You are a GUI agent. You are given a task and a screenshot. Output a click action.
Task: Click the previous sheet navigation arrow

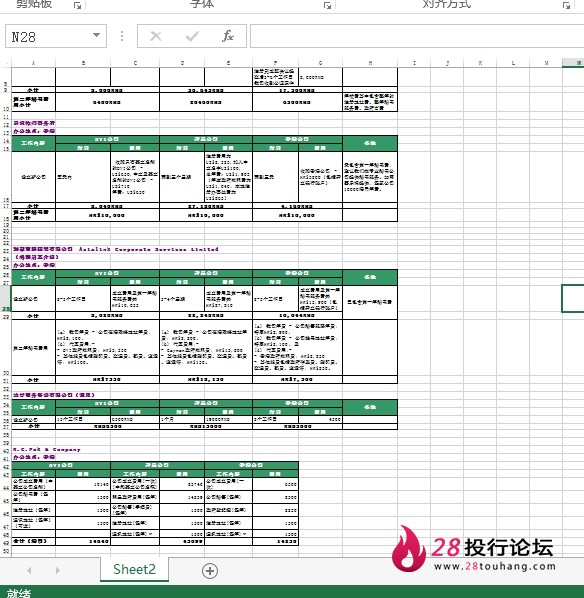29,571
